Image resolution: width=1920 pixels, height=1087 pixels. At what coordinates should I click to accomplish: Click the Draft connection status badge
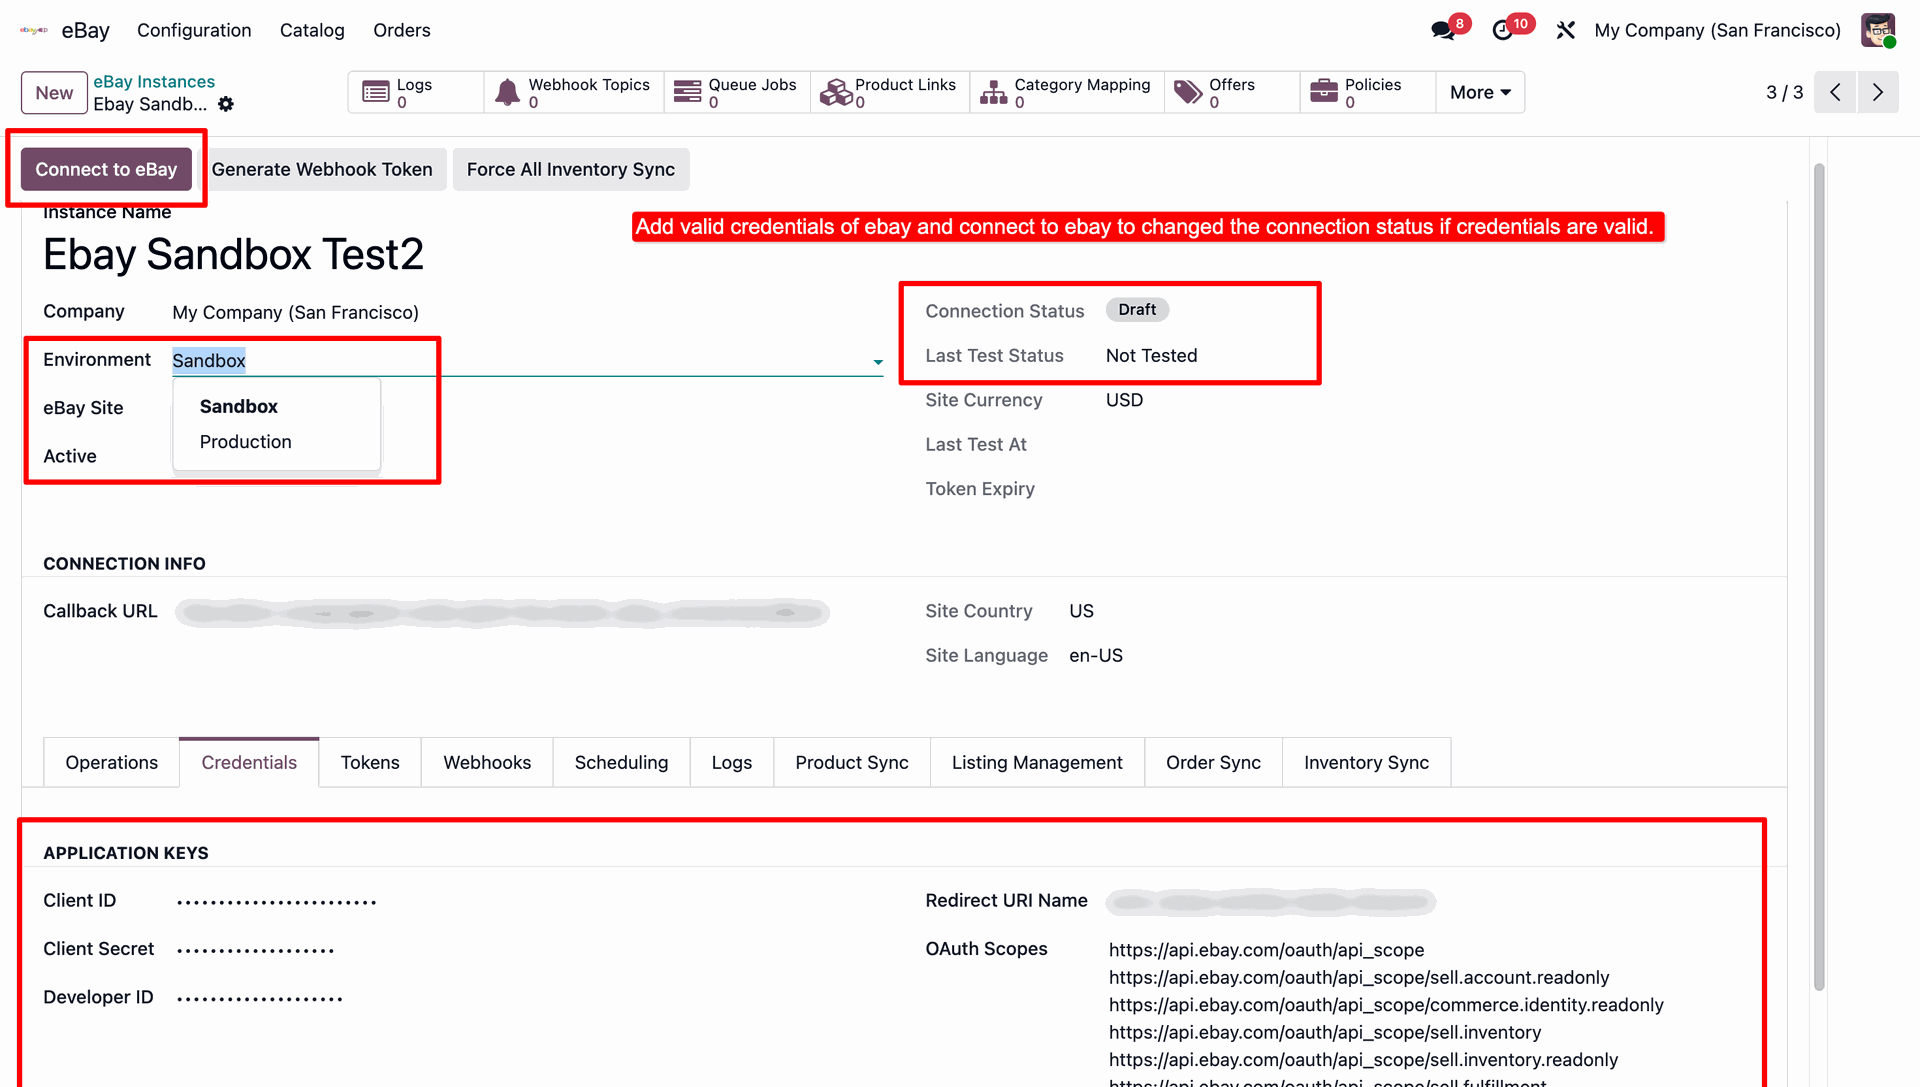[1137, 310]
